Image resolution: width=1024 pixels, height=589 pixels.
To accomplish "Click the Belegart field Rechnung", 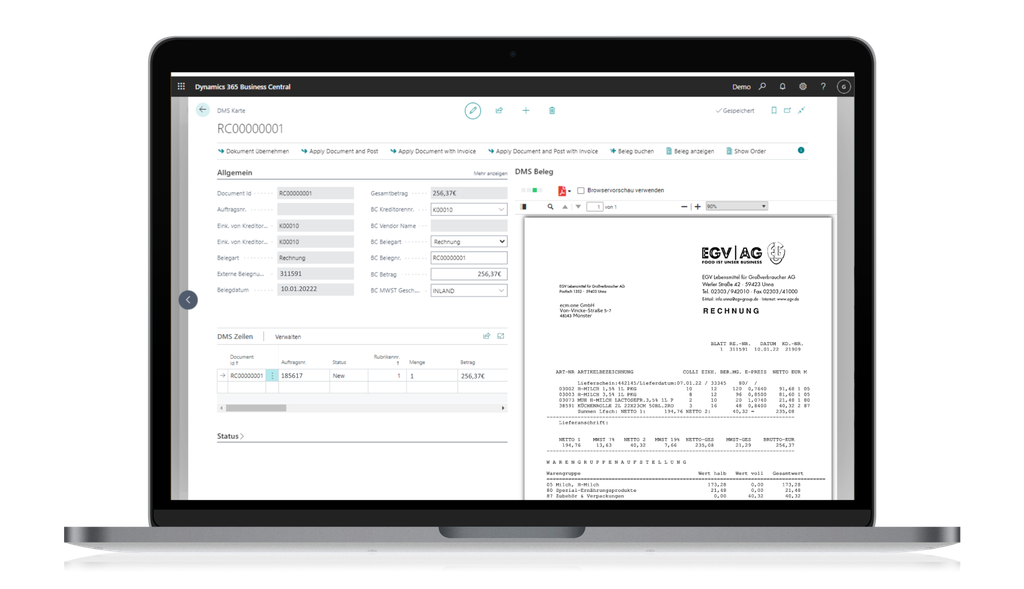I will pyautogui.click(x=315, y=258).
